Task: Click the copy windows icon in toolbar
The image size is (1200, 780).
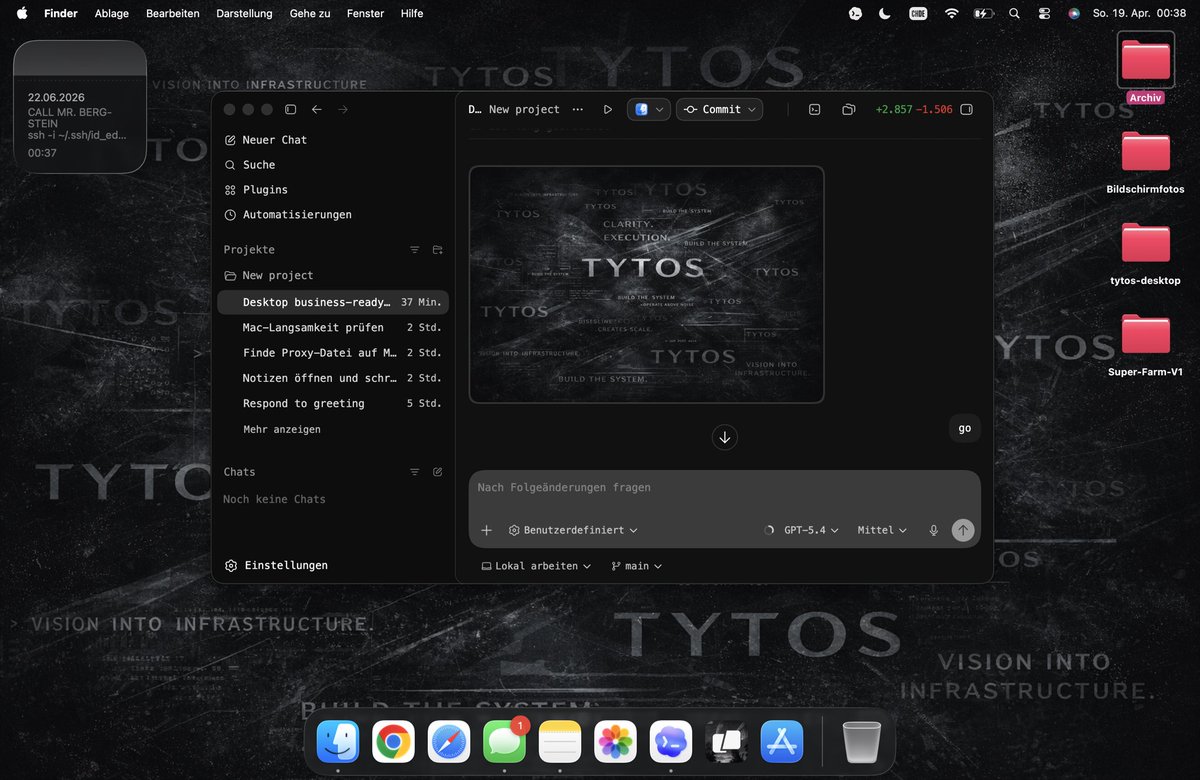Action: (848, 109)
